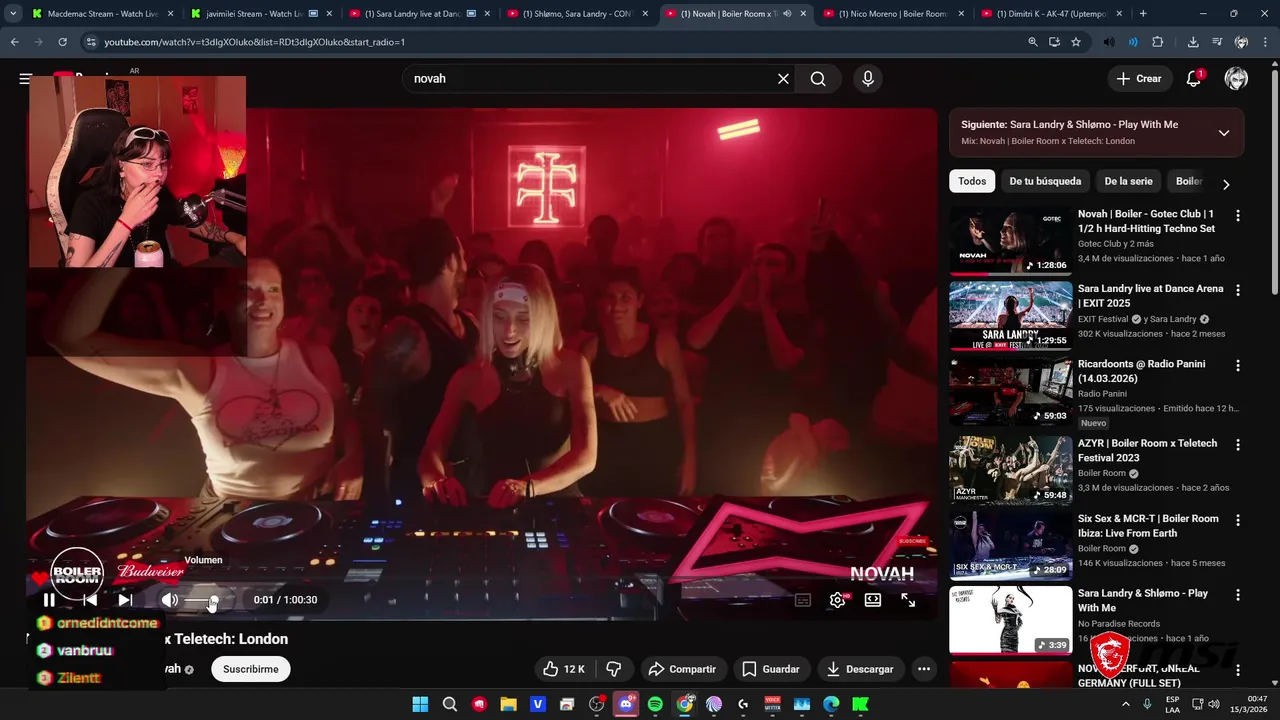
Task: Show more filter chips with arrow
Action: pos(1226,184)
